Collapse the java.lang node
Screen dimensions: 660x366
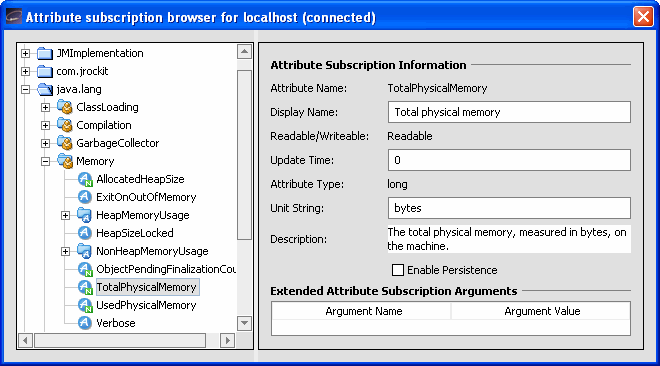coord(26,89)
